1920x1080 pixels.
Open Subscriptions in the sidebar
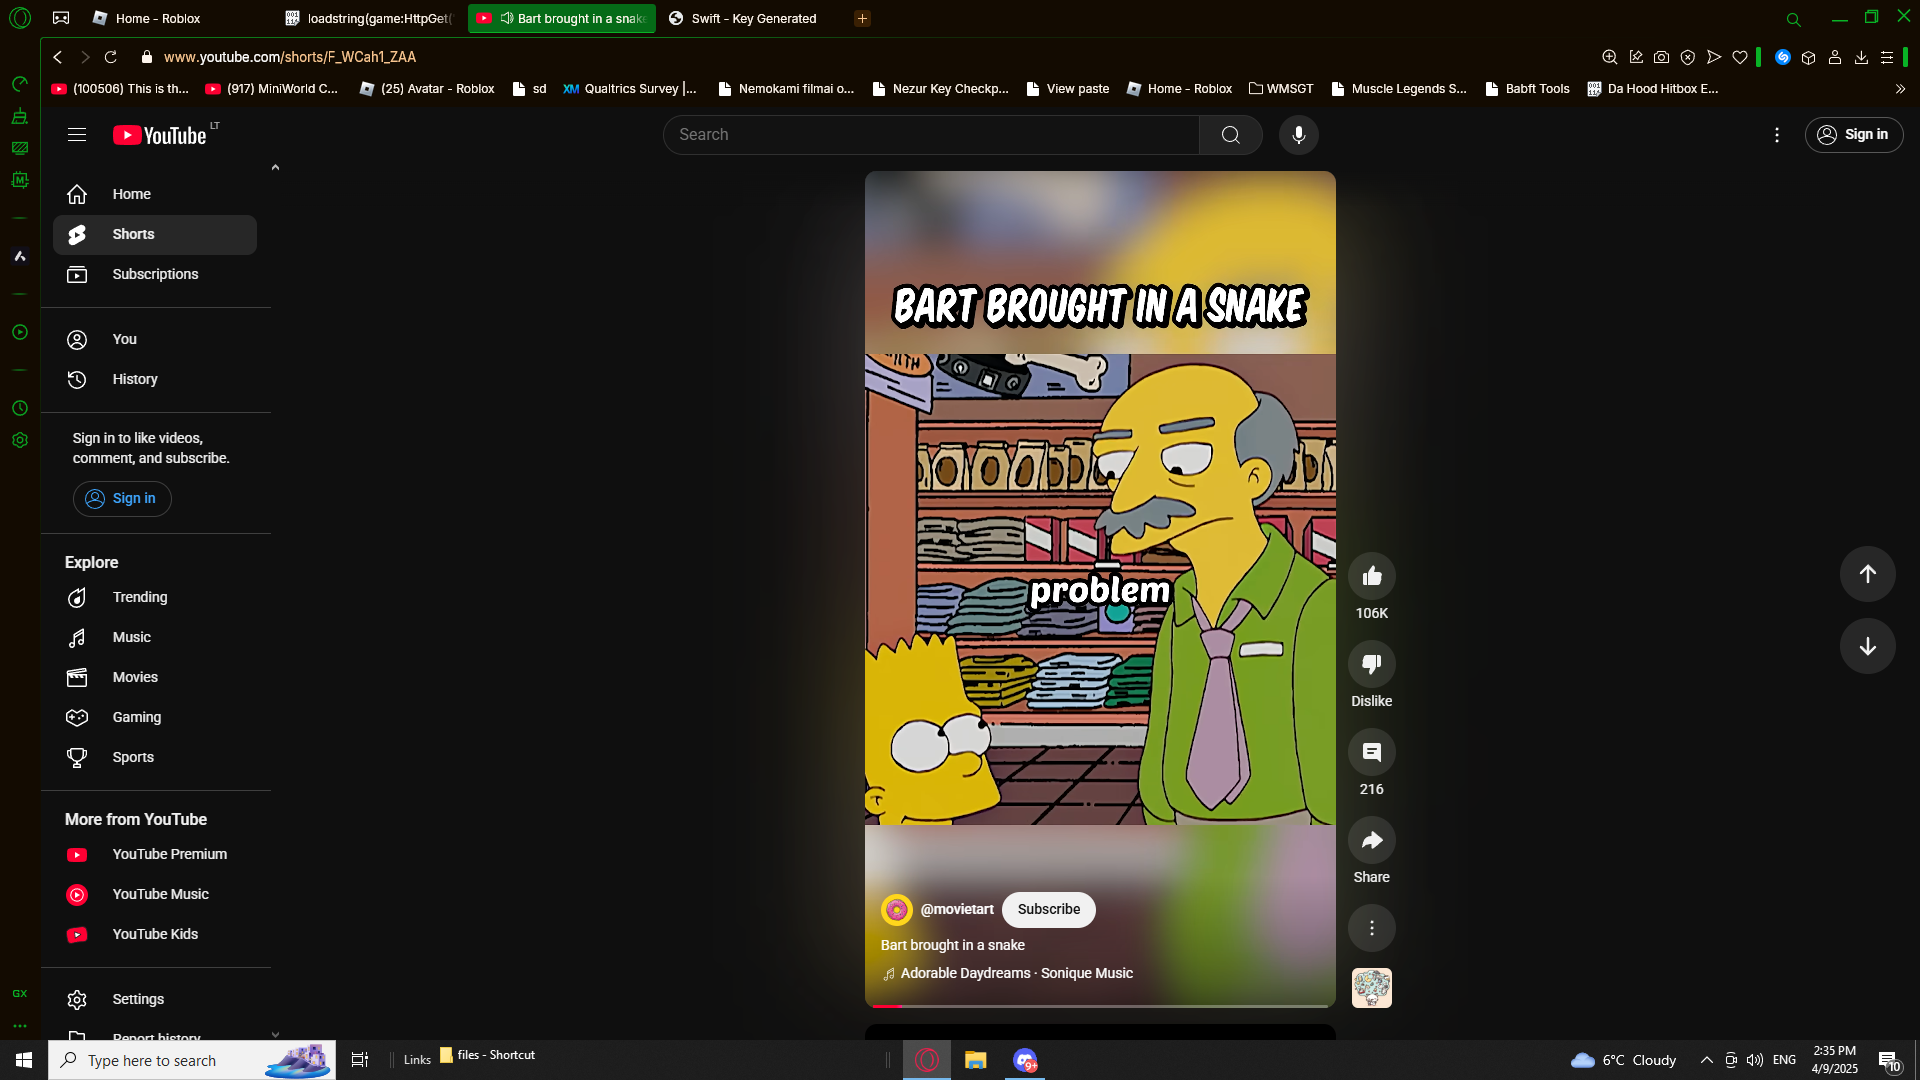pyautogui.click(x=155, y=274)
